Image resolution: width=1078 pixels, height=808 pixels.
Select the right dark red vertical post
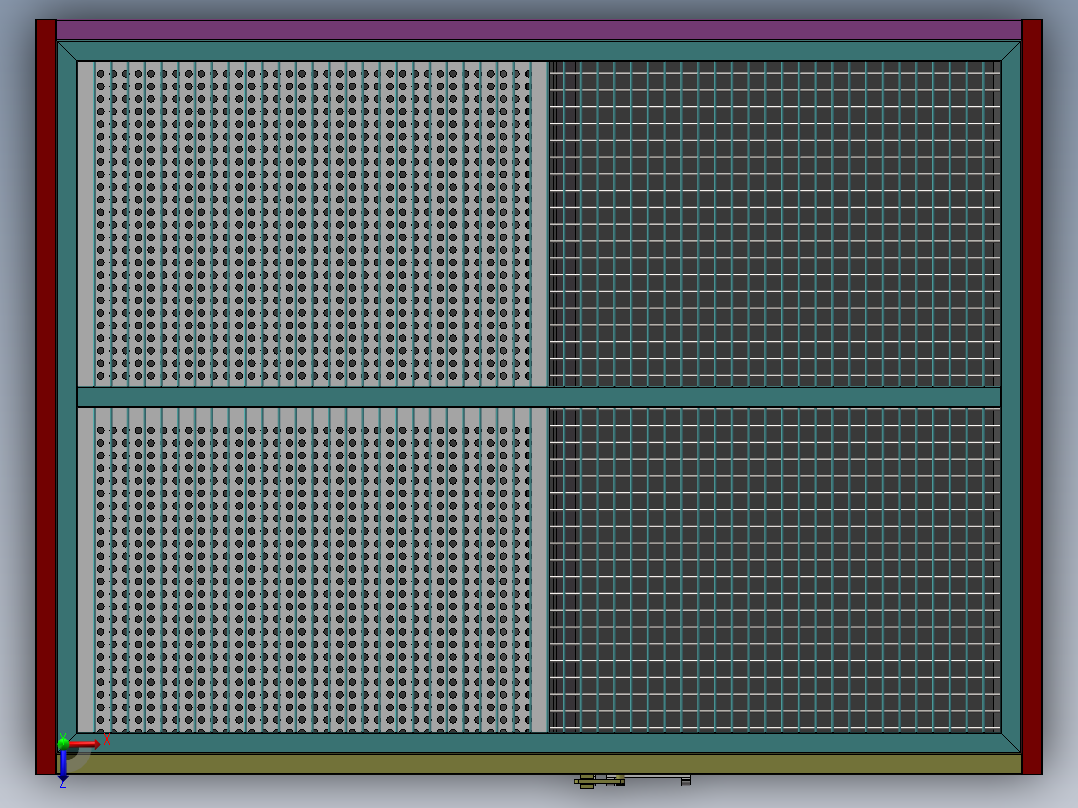click(x=1032, y=397)
